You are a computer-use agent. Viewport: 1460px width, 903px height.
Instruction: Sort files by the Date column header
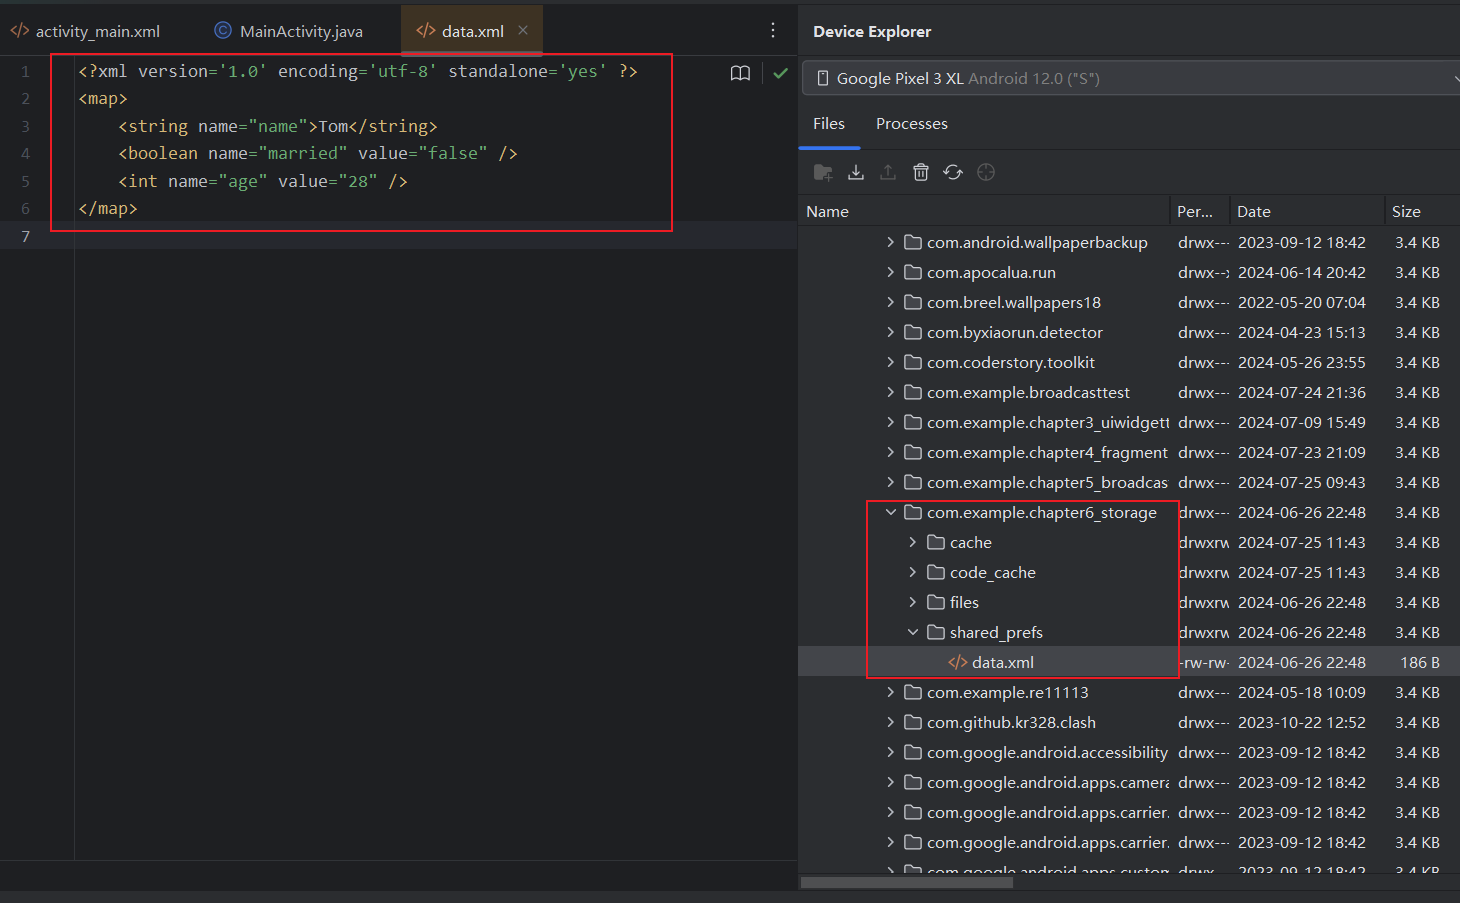point(1254,212)
